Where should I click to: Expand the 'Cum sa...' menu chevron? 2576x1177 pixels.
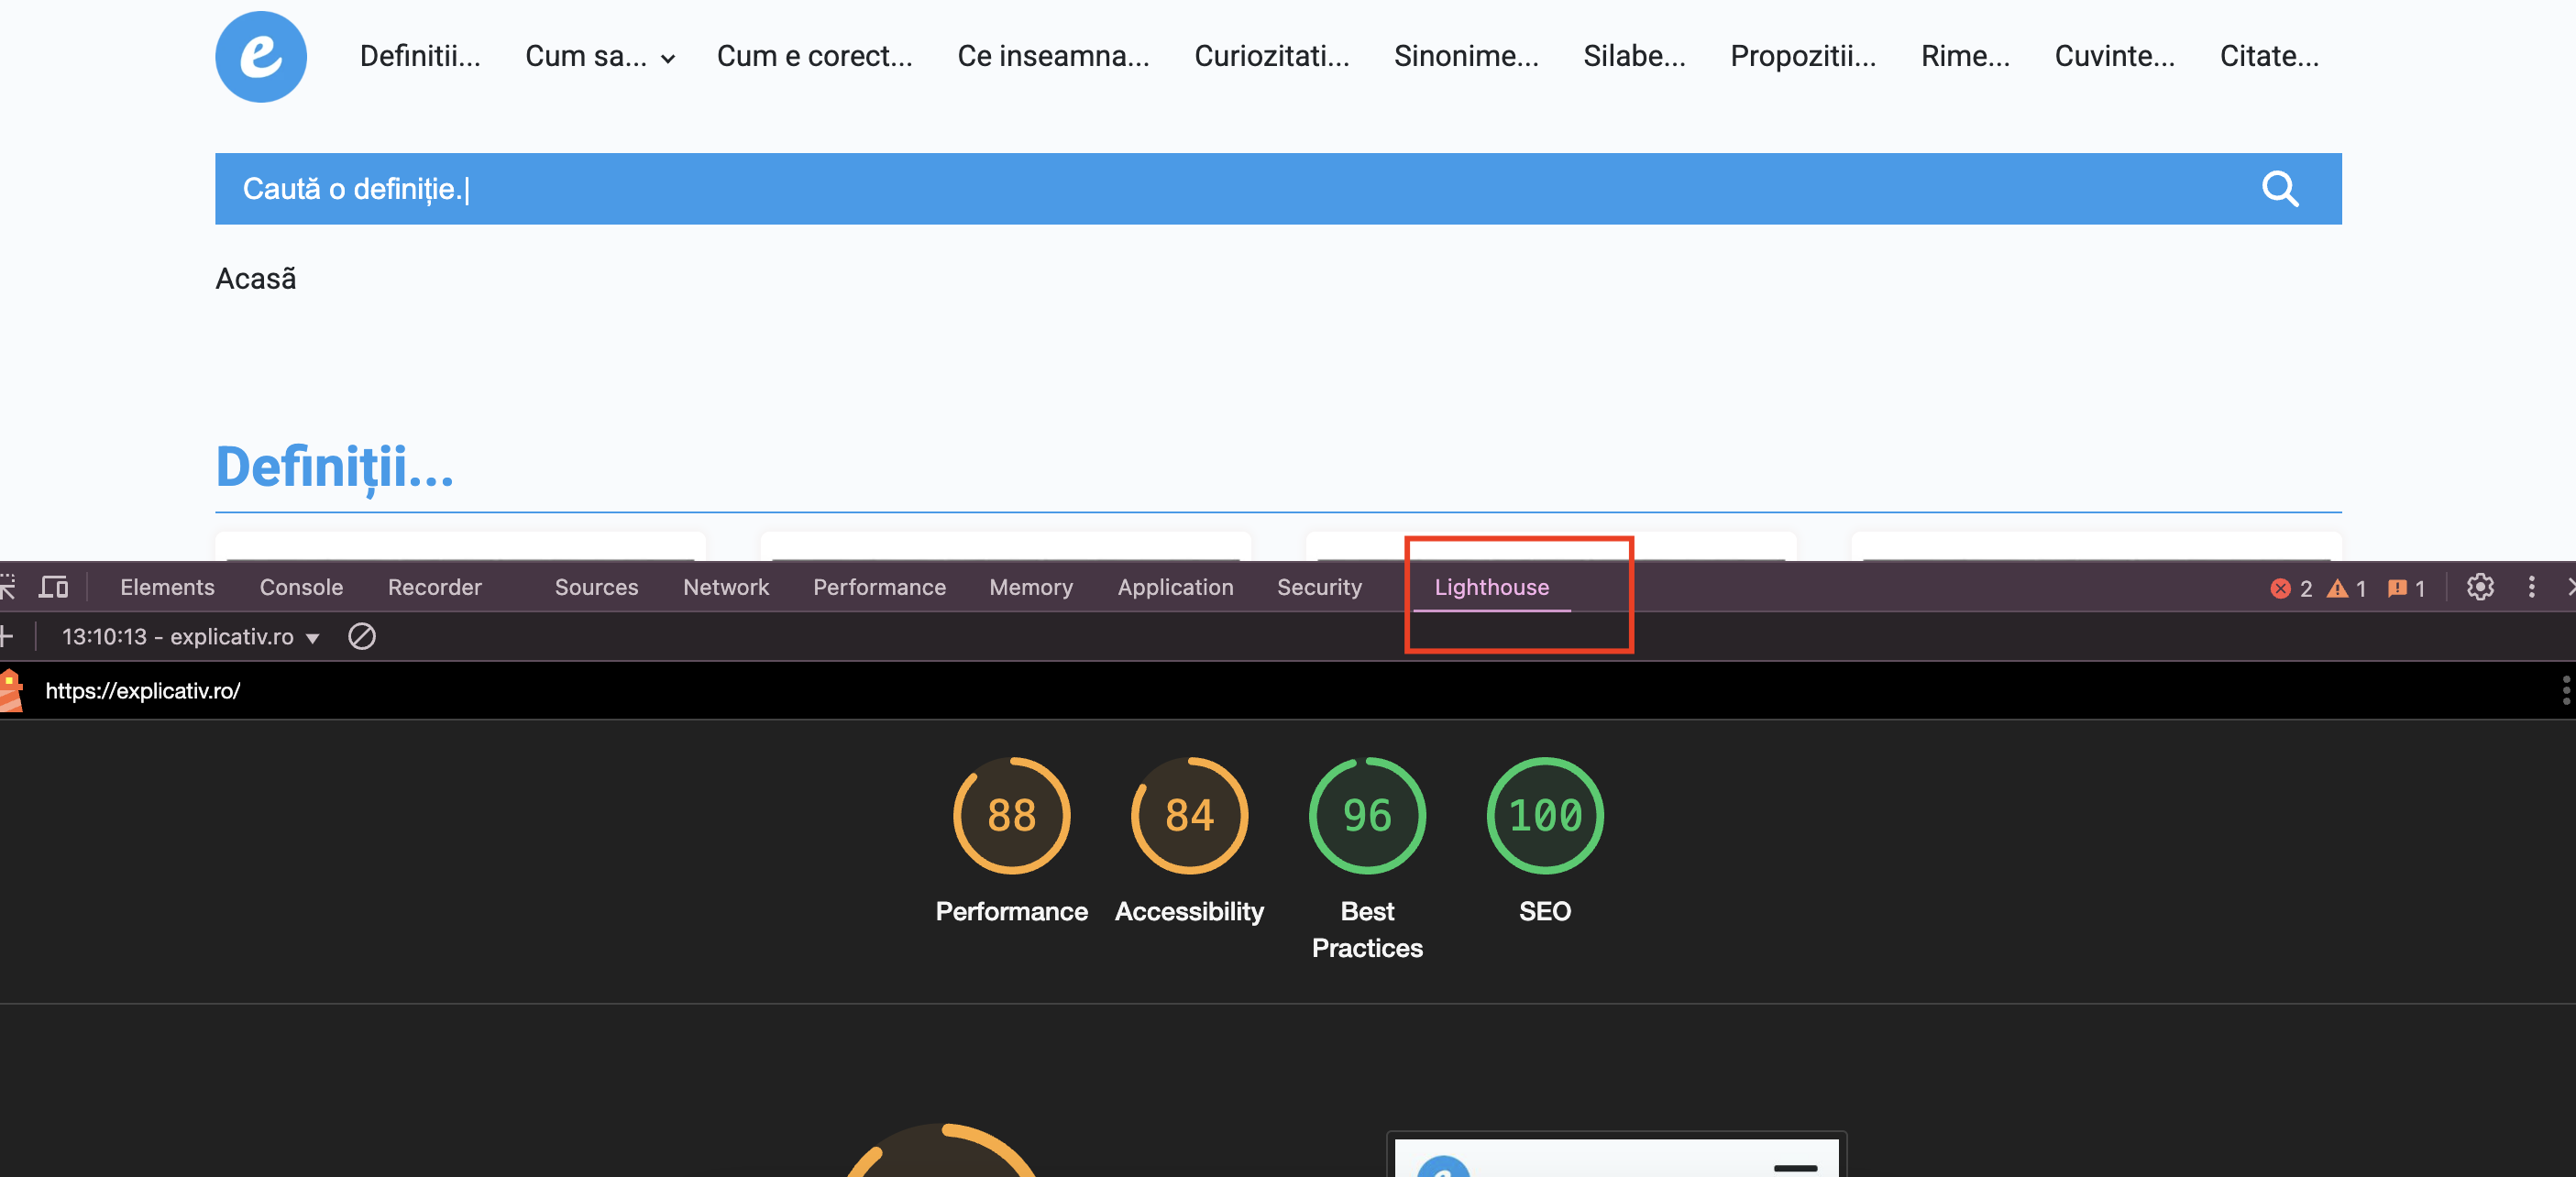click(668, 59)
